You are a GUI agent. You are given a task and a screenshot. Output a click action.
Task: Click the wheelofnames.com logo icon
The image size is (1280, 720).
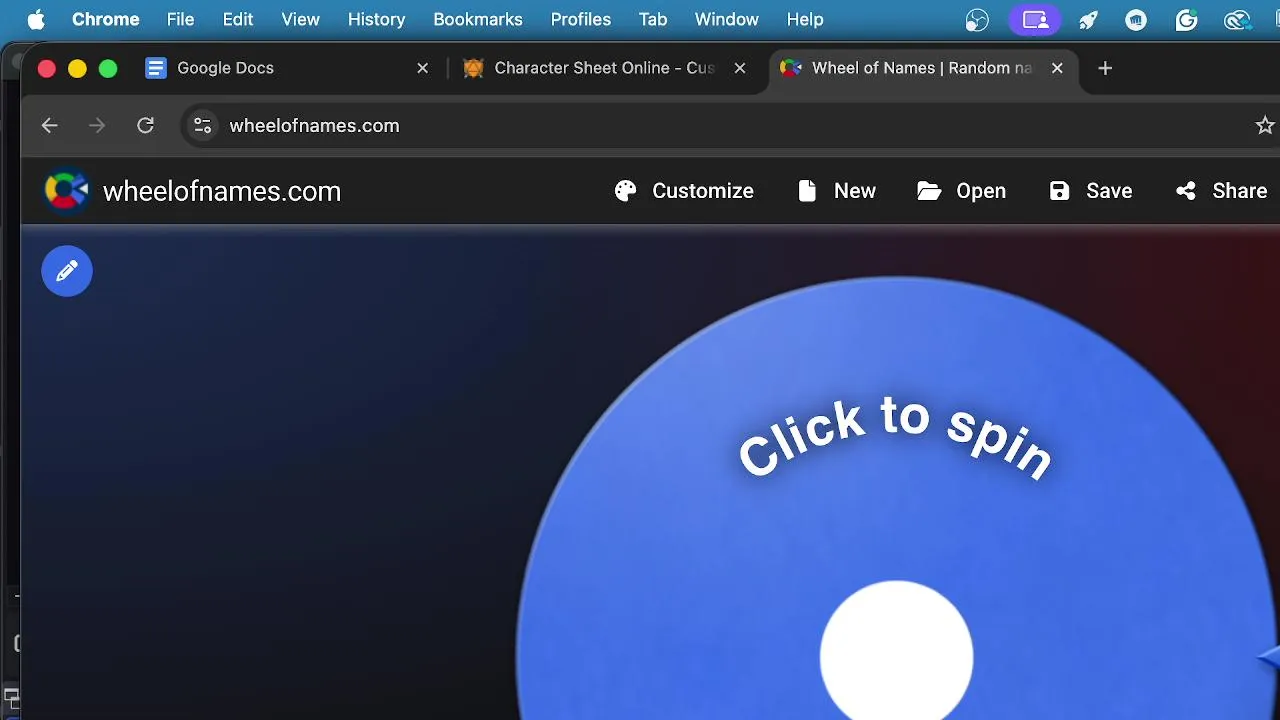coord(67,190)
